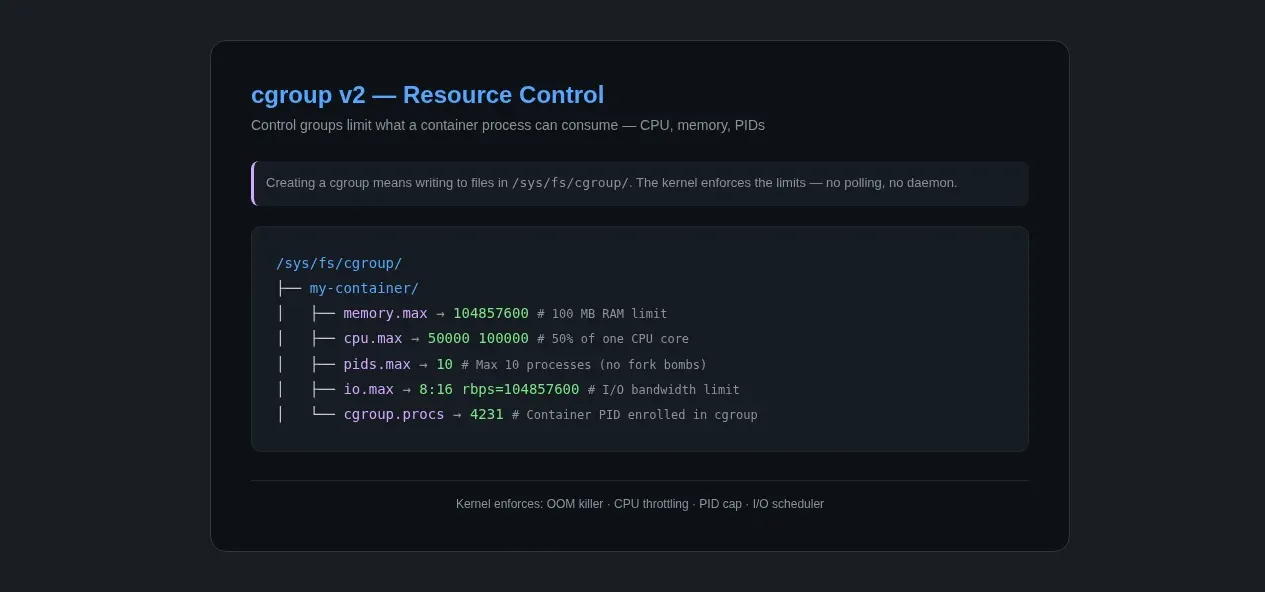Select the subtitle starting 'Control groups limit'
This screenshot has width=1265, height=592.
[x=508, y=125]
